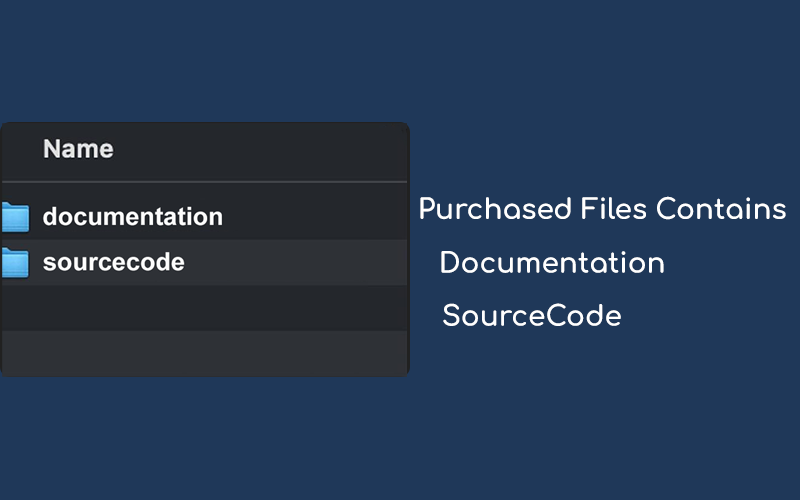Click the white 'SourceCode' caption on the right
The image size is (800, 500).
531,316
